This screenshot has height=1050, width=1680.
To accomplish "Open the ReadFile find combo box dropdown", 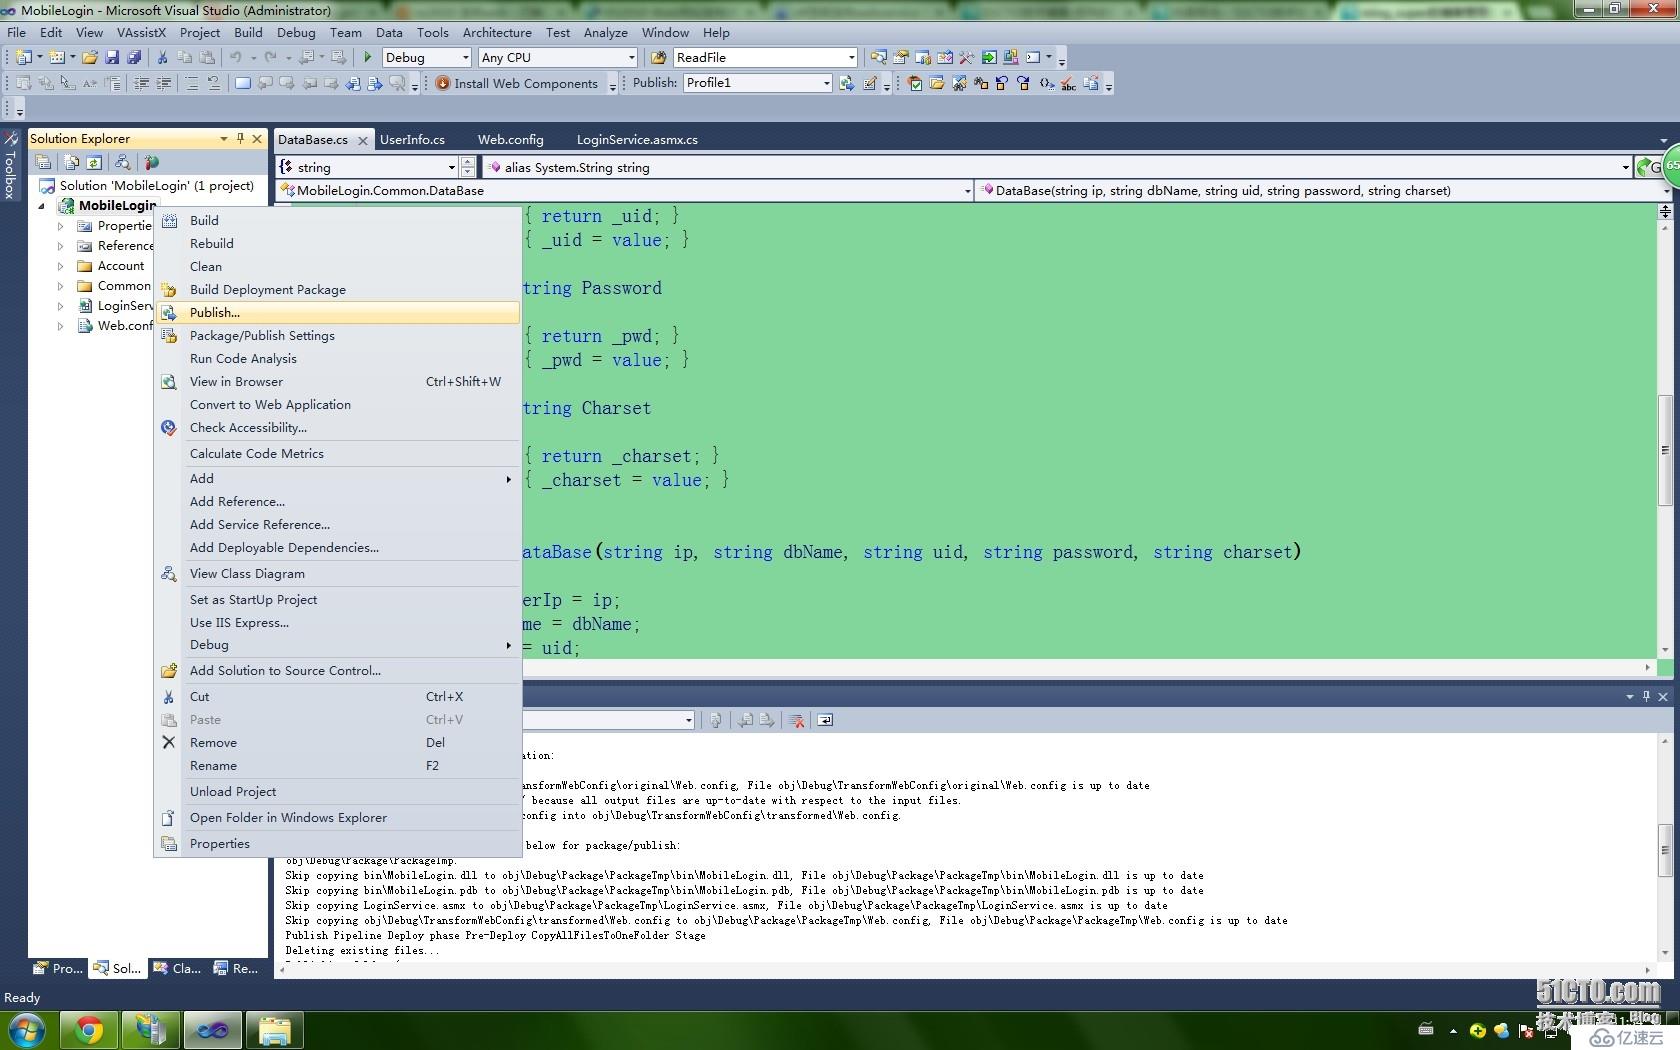I will tap(851, 58).
